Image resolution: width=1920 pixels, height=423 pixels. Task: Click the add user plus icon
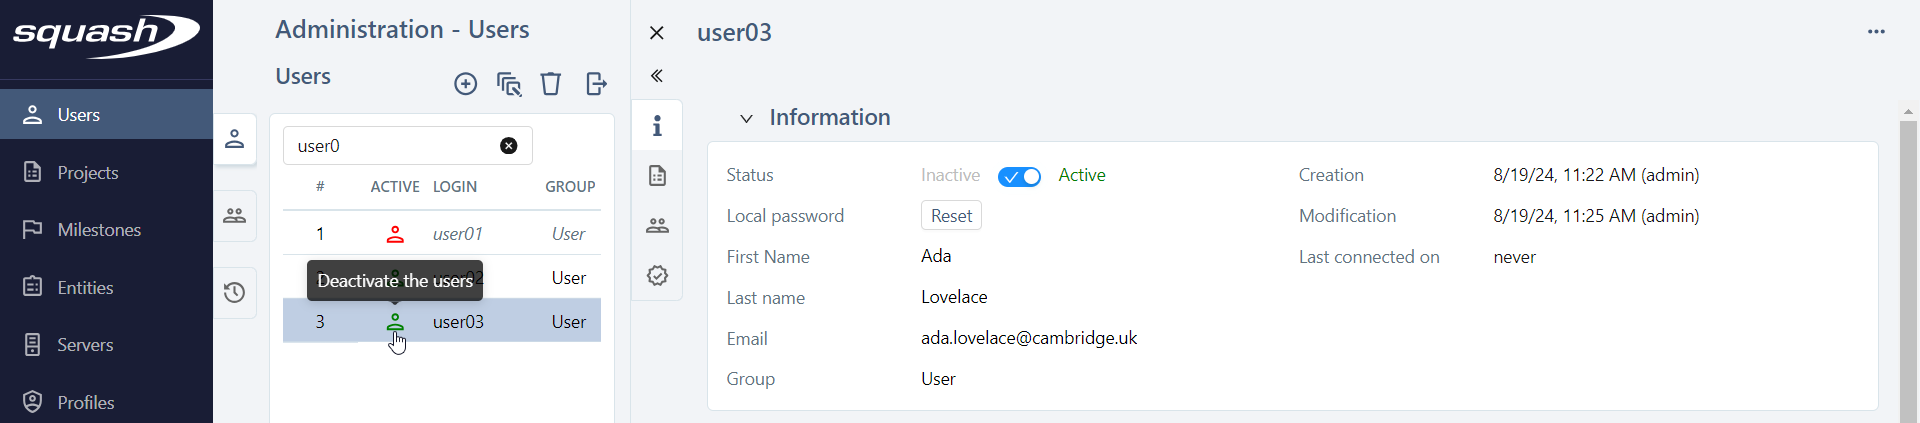465,84
